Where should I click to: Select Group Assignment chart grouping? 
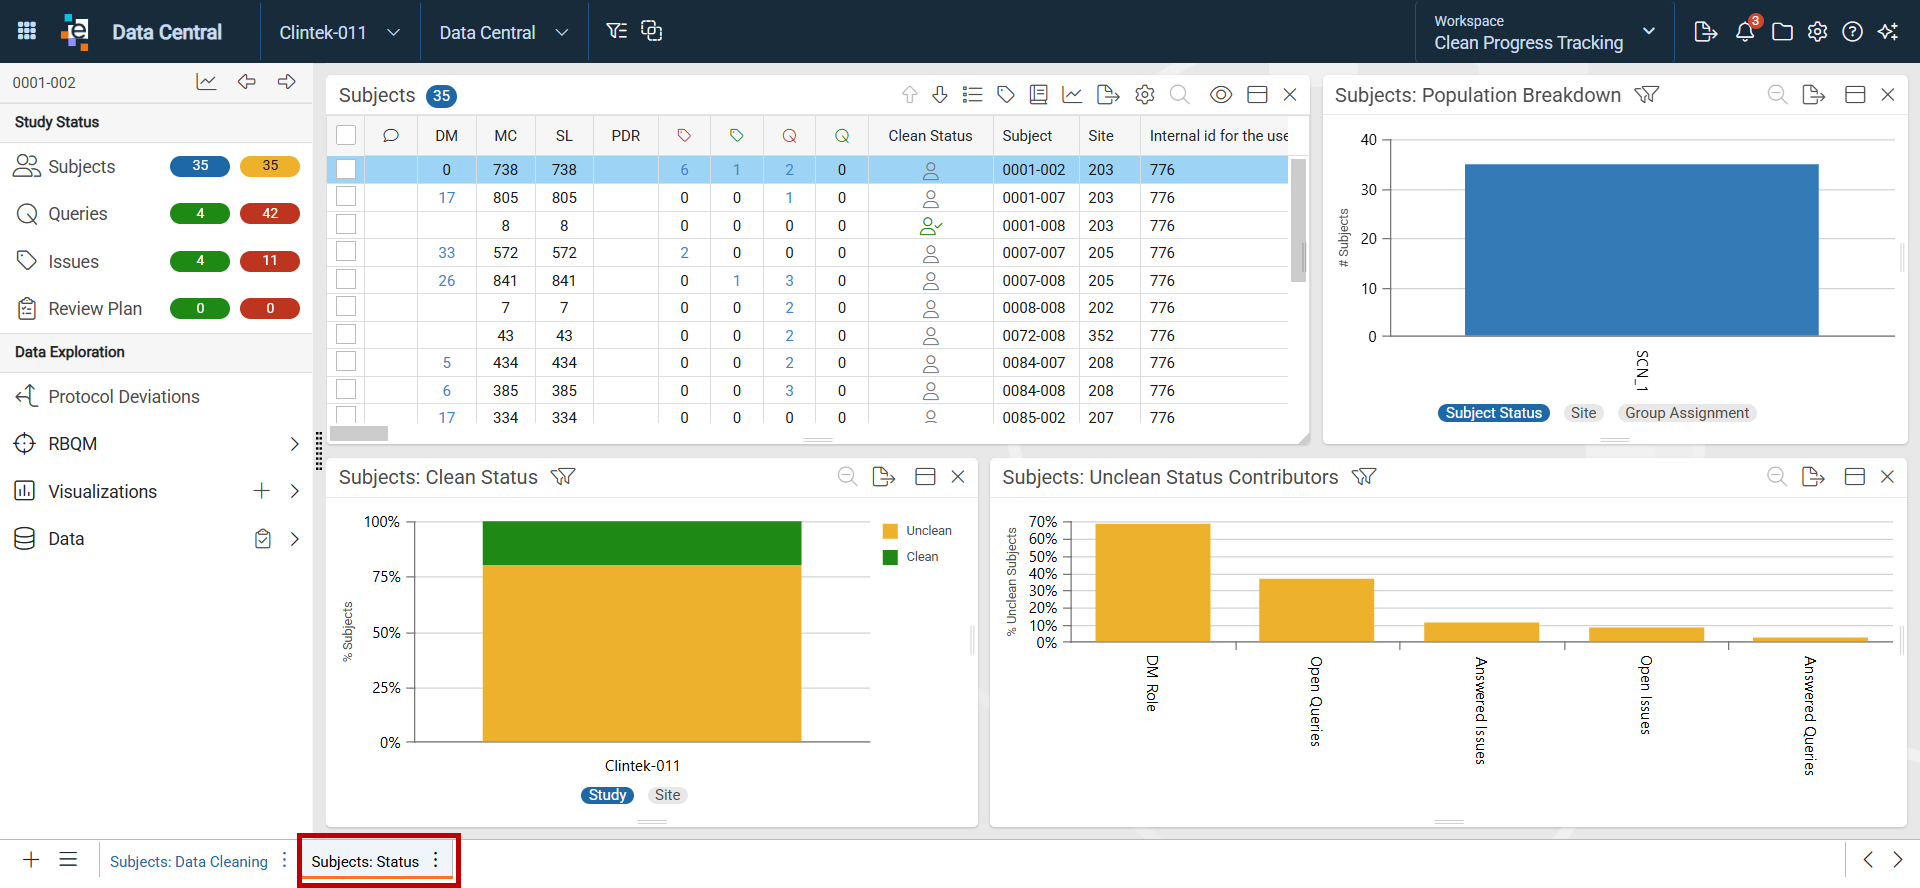coord(1687,413)
